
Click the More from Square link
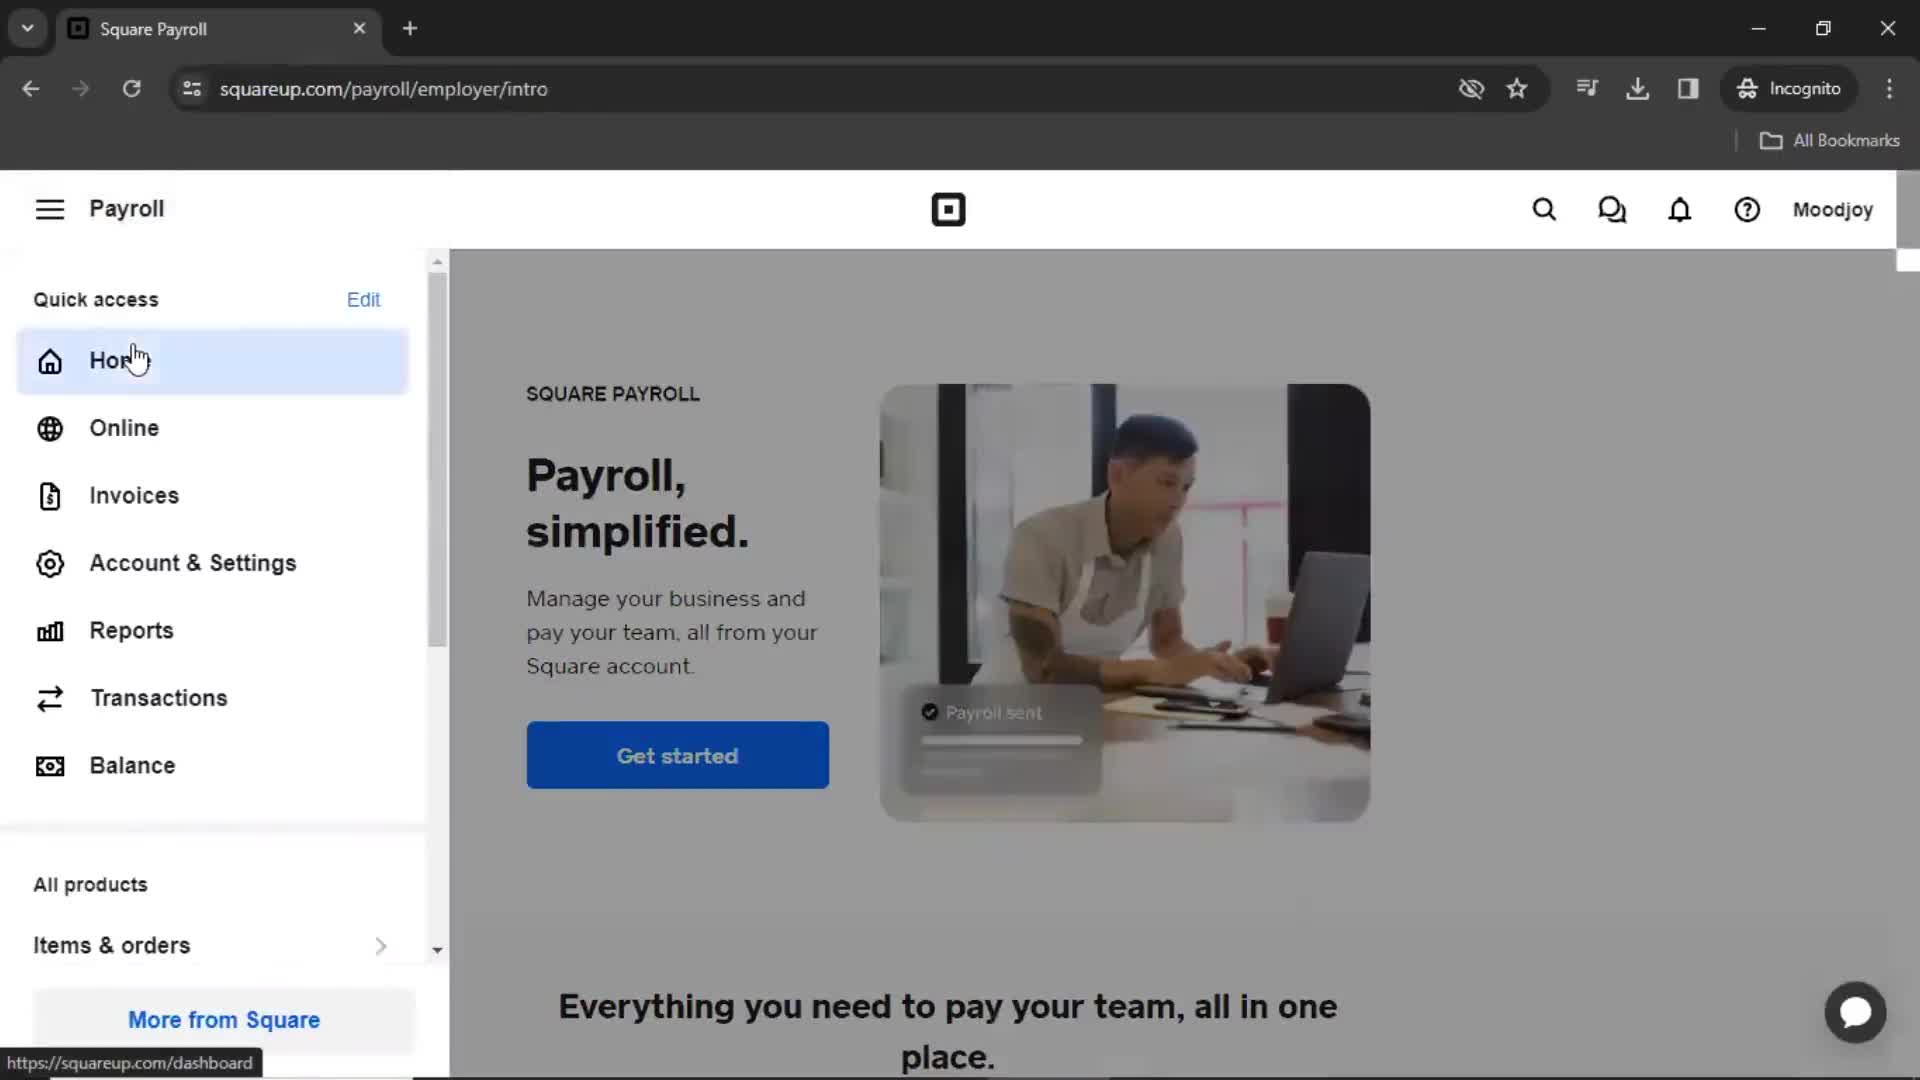224,1019
